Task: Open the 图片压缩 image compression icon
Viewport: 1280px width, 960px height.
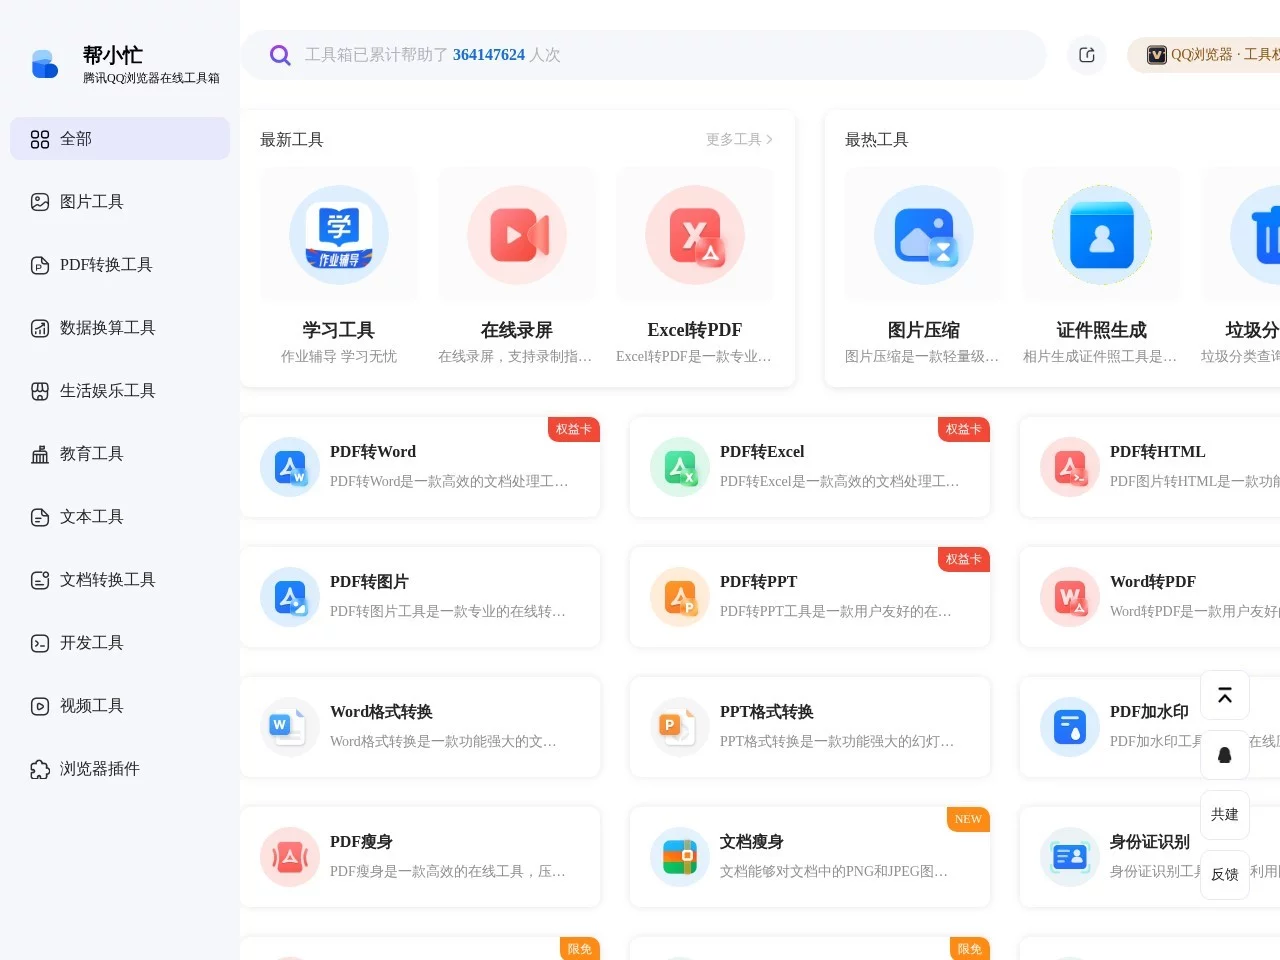Action: pos(922,234)
